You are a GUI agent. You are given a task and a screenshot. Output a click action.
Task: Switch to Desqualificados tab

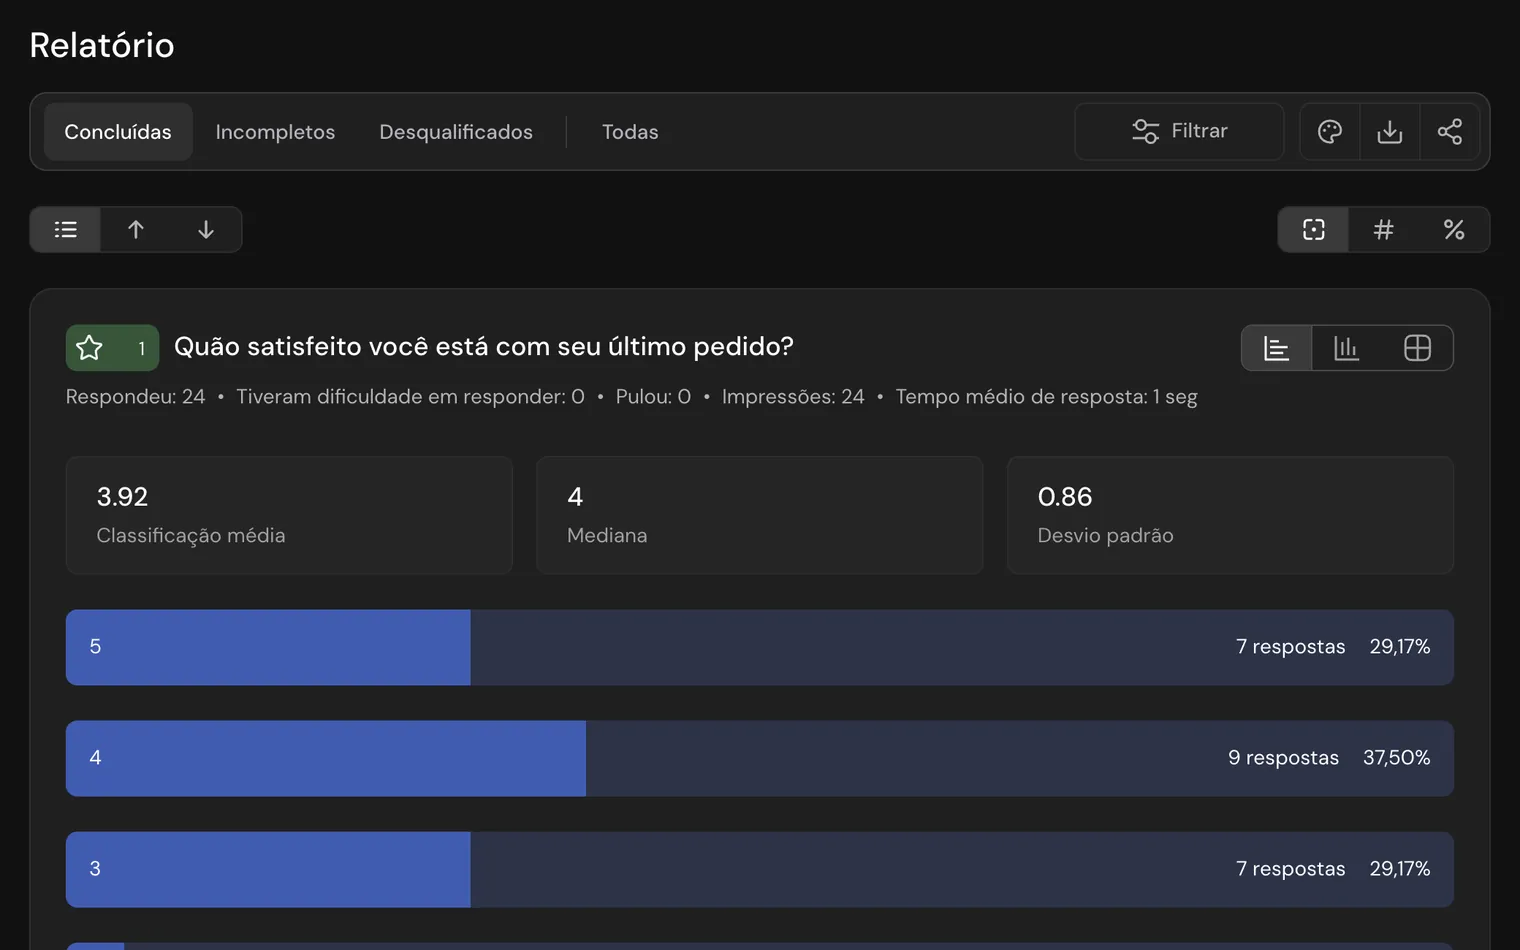[x=456, y=132]
